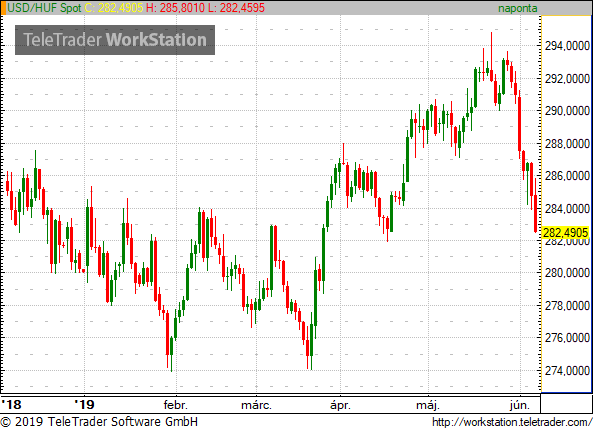
Task: Select the naponta interval label
Action: tap(517, 8)
